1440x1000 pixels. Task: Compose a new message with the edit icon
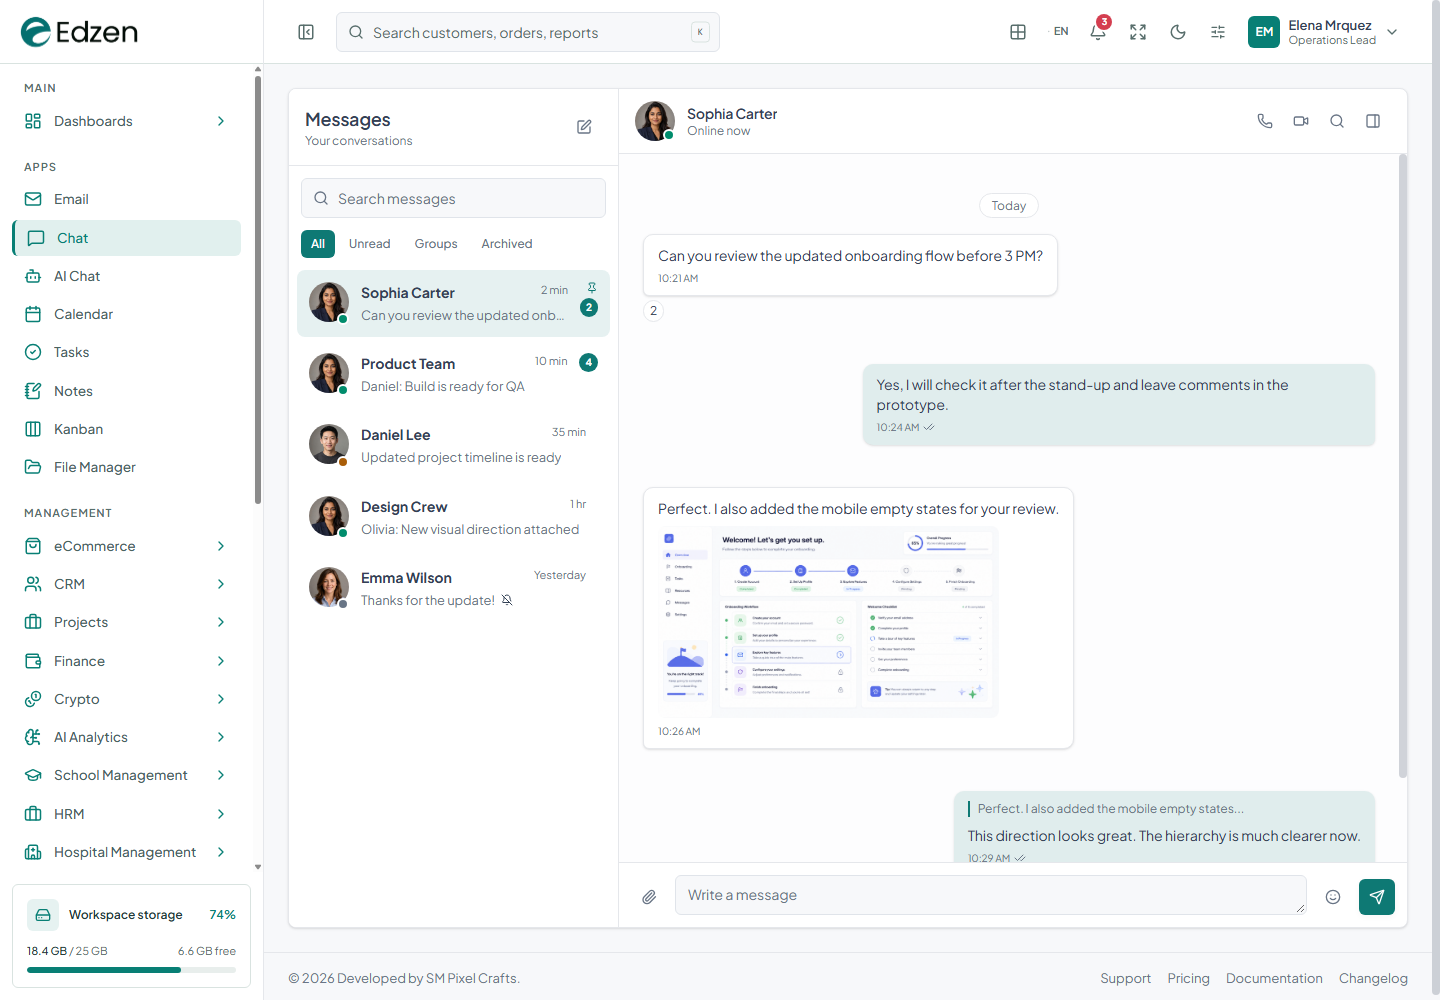tap(584, 127)
